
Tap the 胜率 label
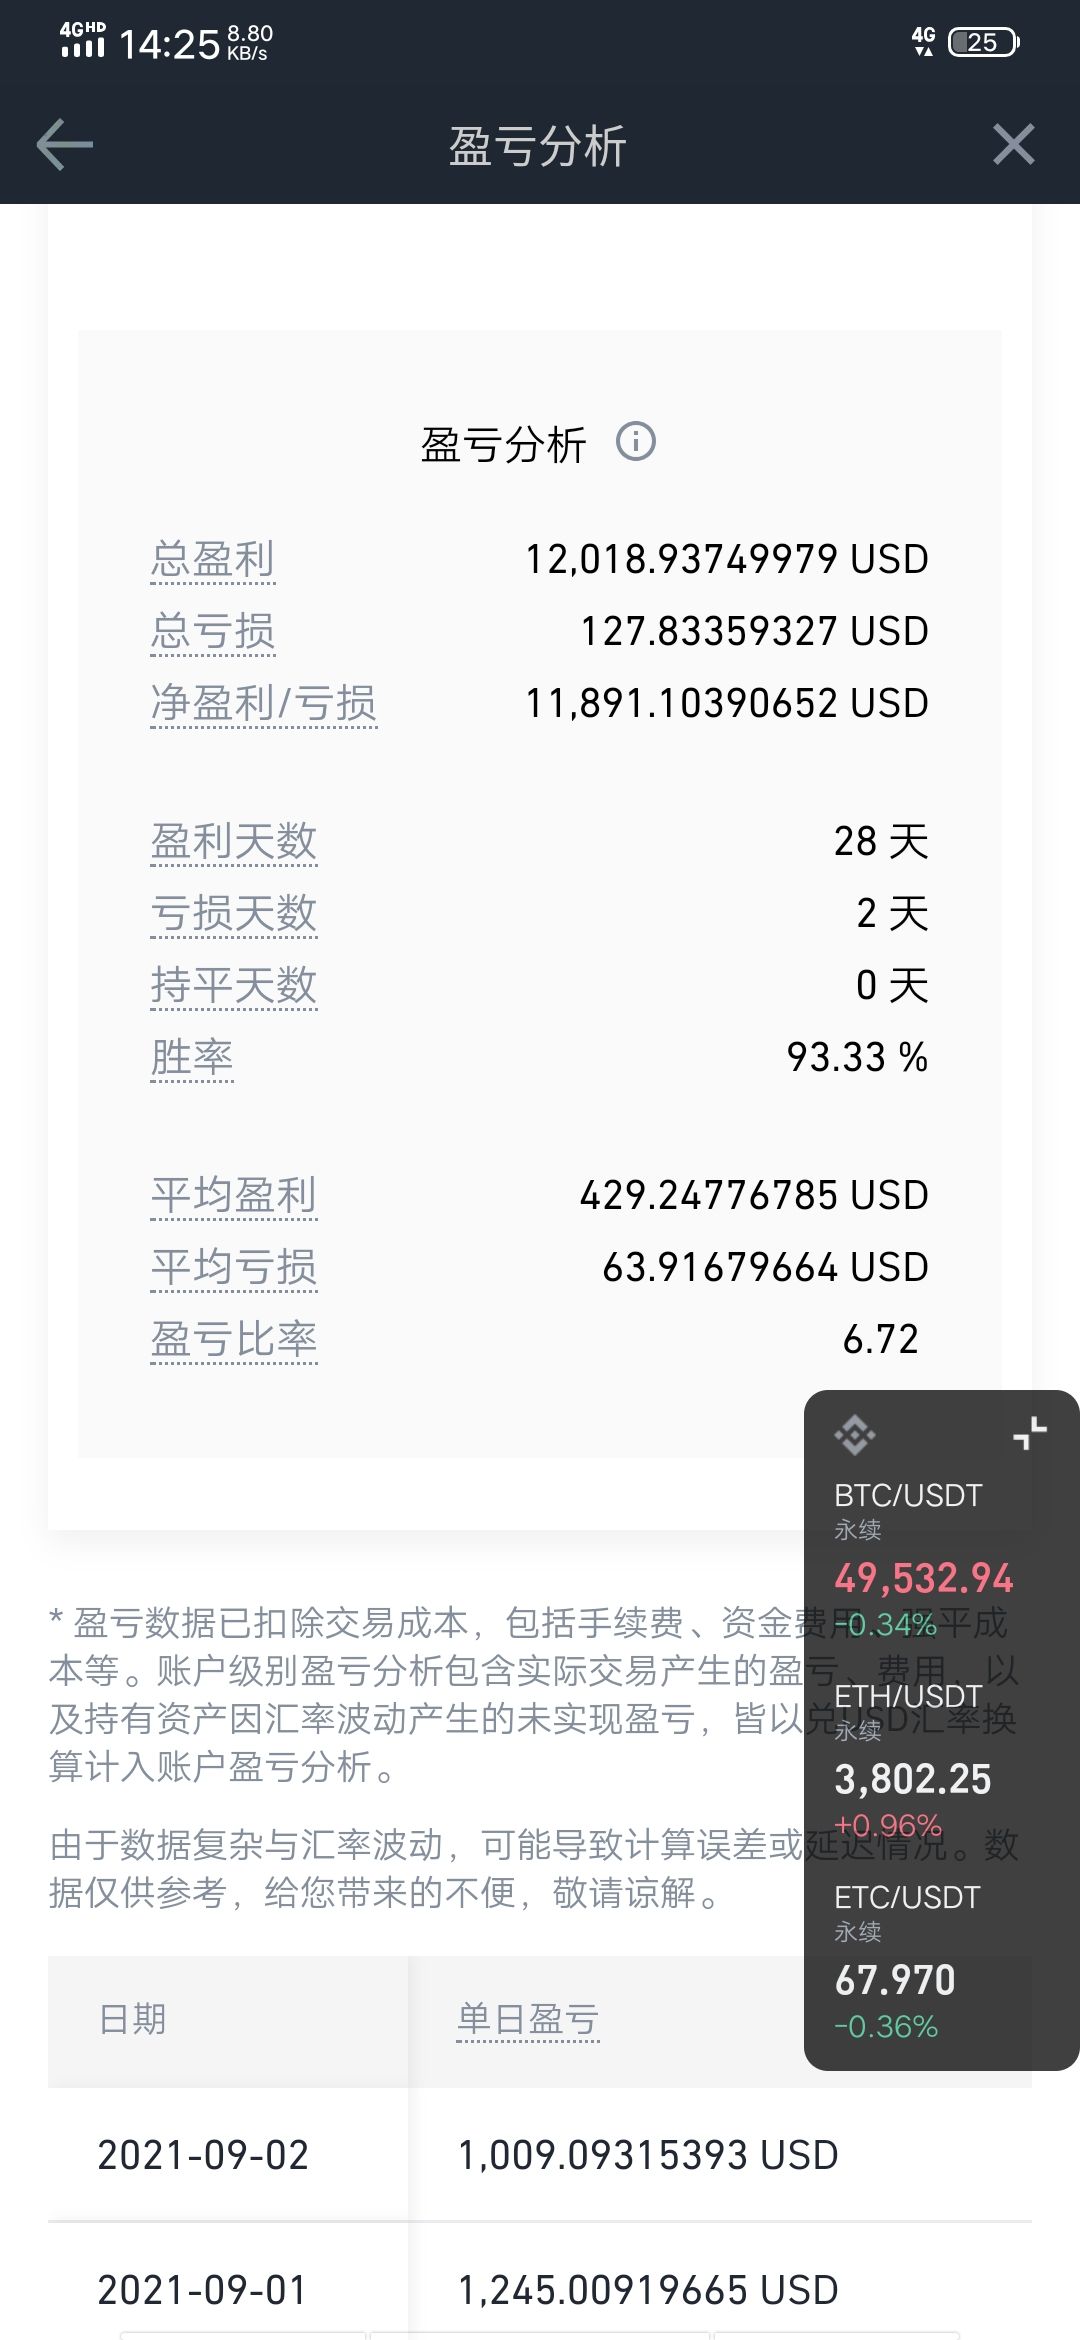click(x=191, y=1057)
